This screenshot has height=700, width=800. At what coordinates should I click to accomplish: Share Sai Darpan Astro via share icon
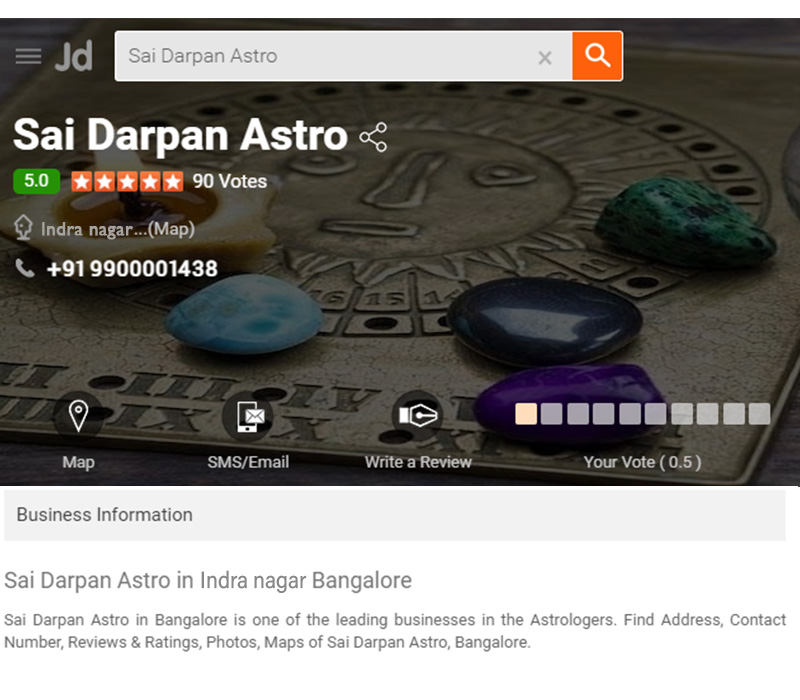[373, 137]
